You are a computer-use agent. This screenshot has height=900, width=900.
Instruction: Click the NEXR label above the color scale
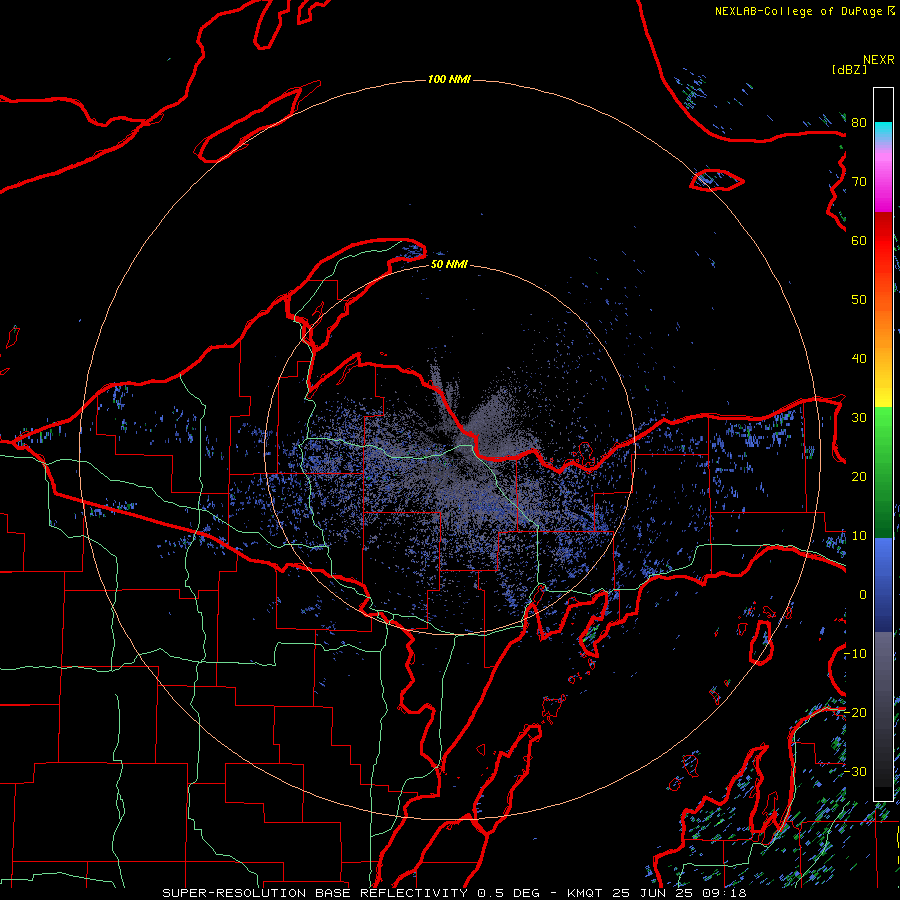(x=879, y=60)
